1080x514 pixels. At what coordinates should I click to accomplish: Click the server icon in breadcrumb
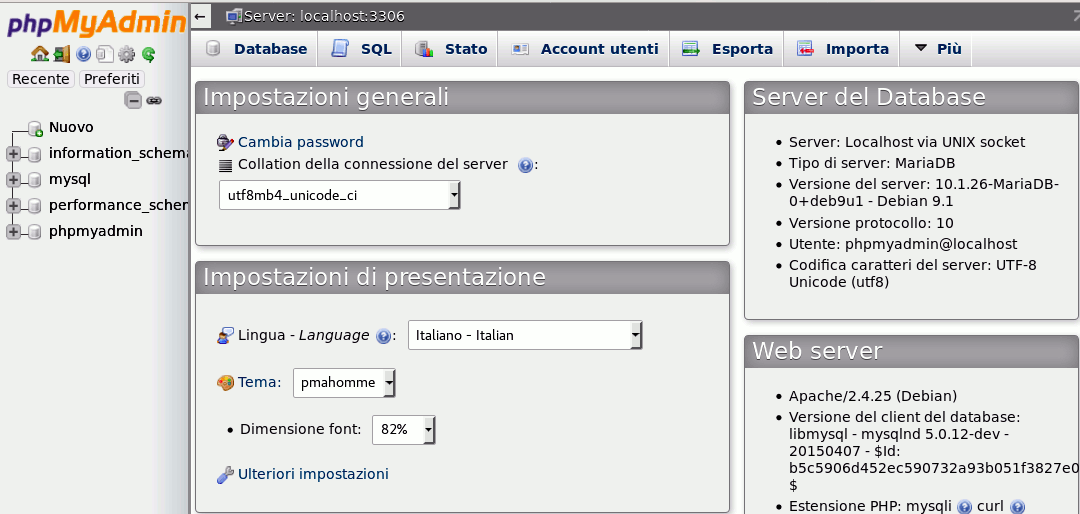click(234, 15)
